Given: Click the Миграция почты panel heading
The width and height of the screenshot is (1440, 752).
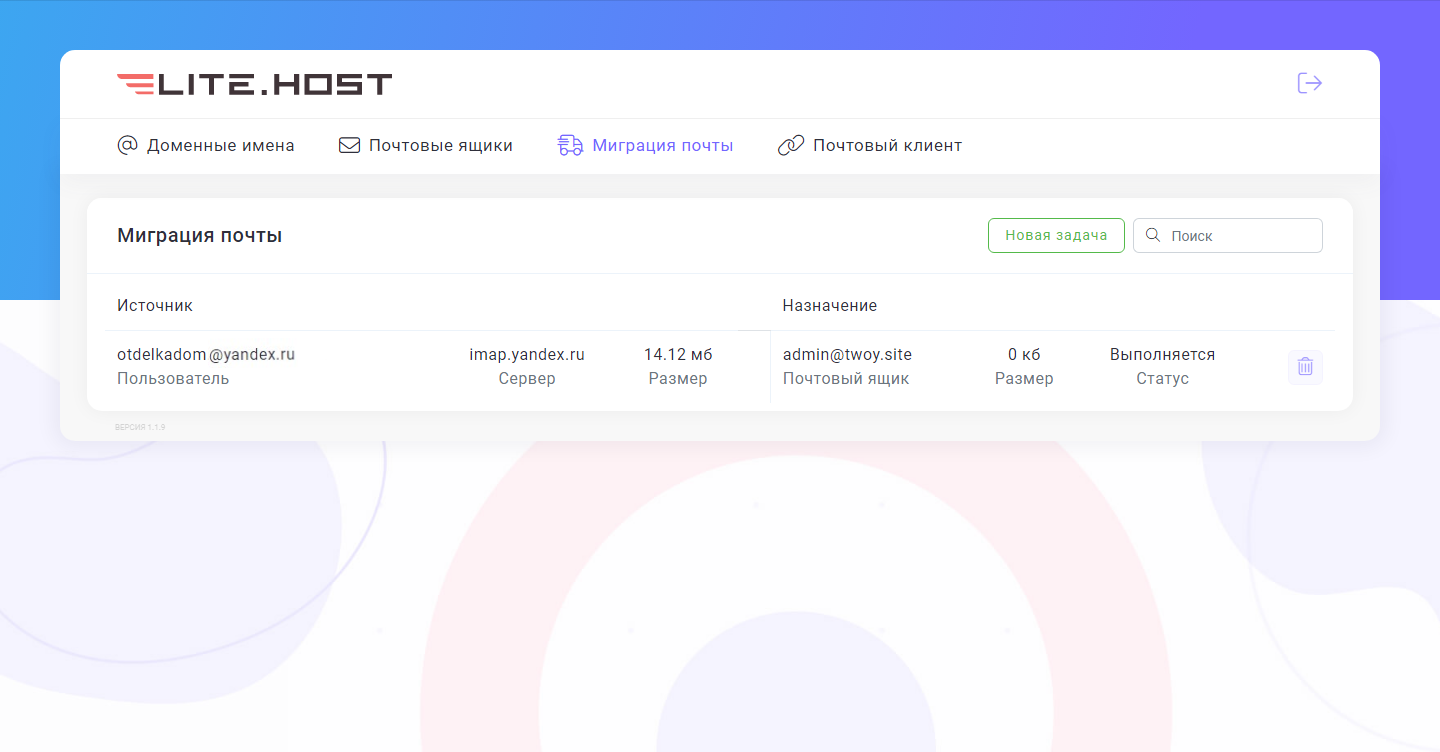Looking at the screenshot, I should click(200, 236).
